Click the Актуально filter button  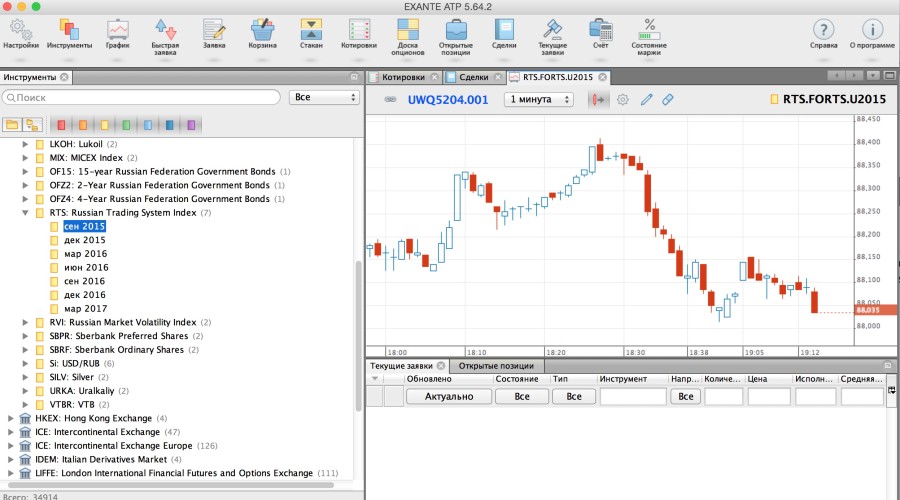coord(449,397)
